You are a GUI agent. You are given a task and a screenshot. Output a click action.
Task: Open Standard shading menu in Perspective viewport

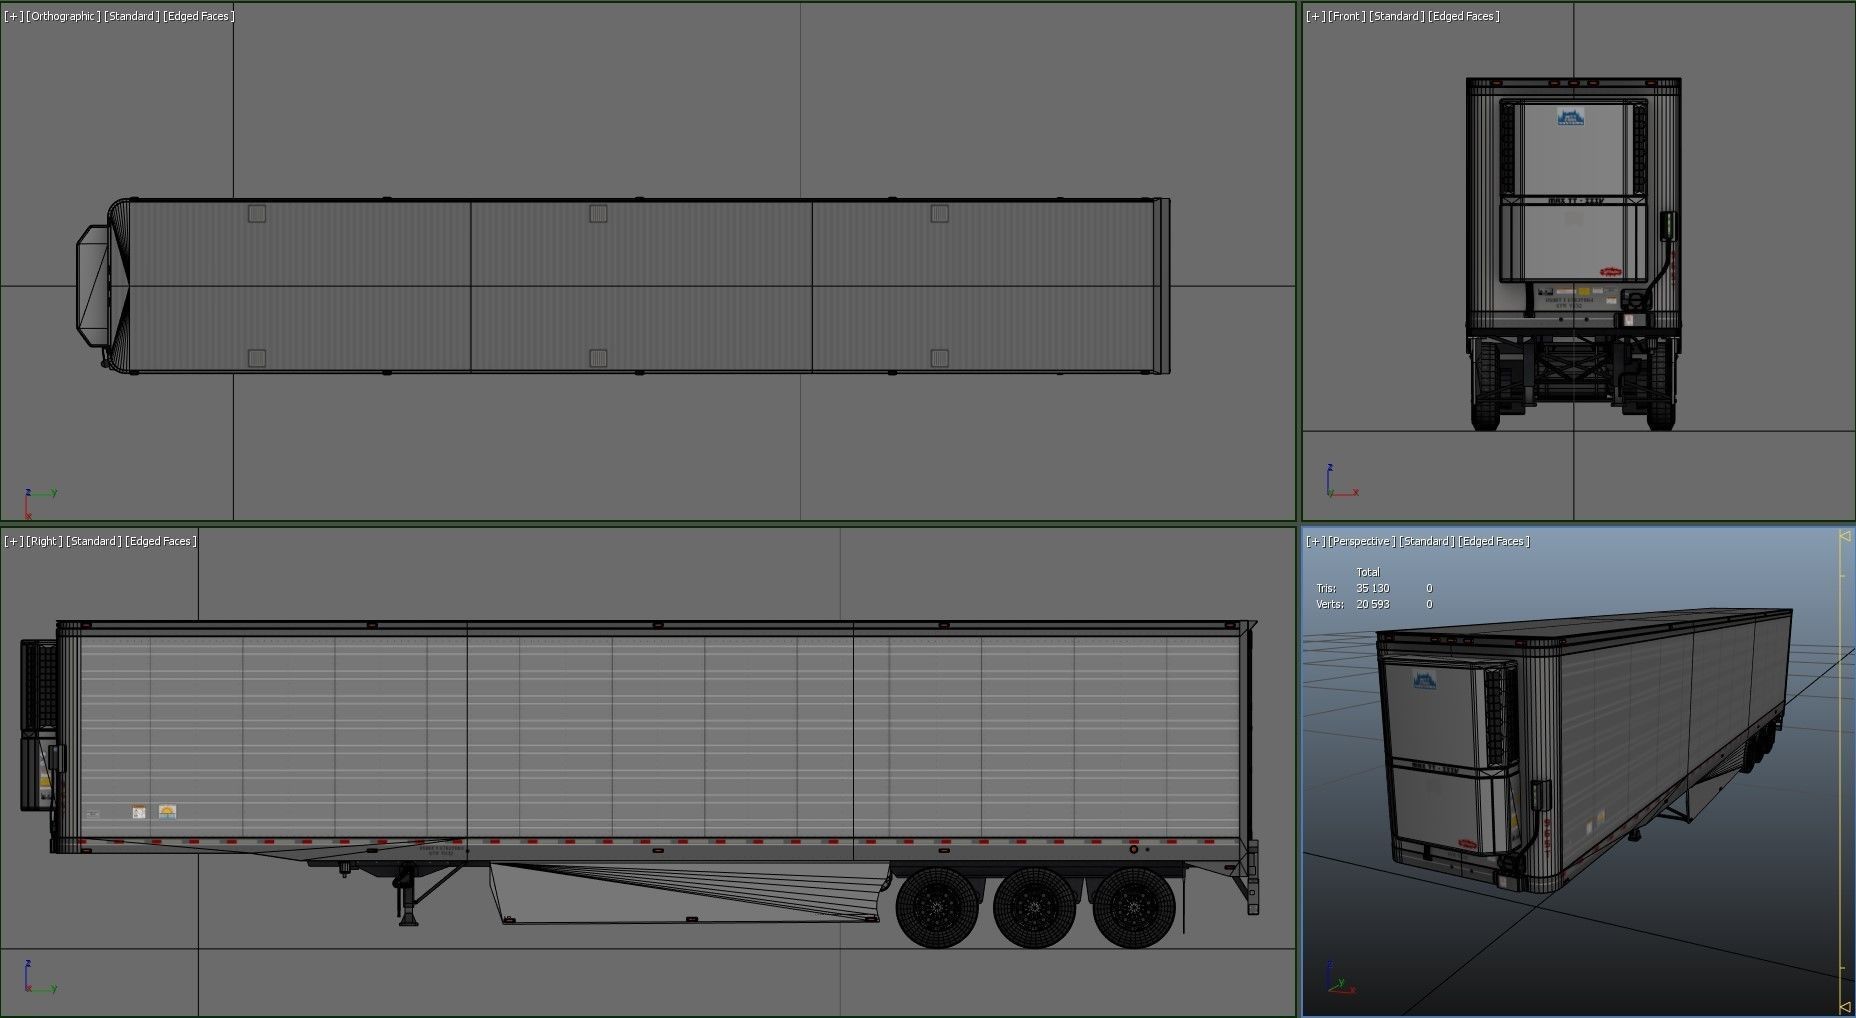pyautogui.click(x=1426, y=541)
